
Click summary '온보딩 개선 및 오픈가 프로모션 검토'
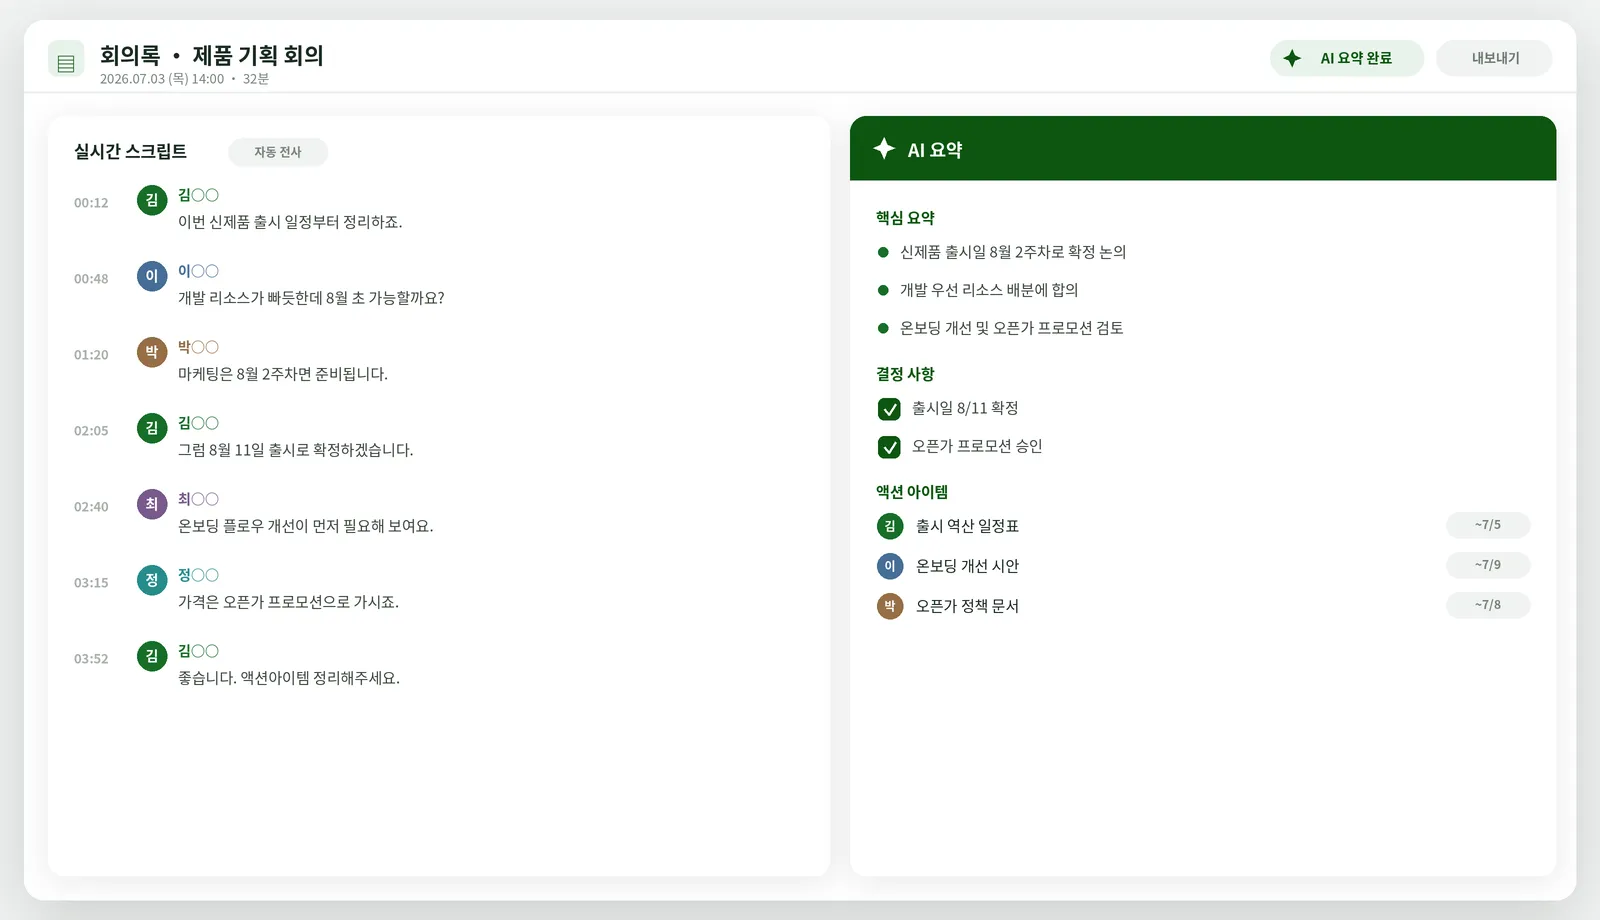1012,328
